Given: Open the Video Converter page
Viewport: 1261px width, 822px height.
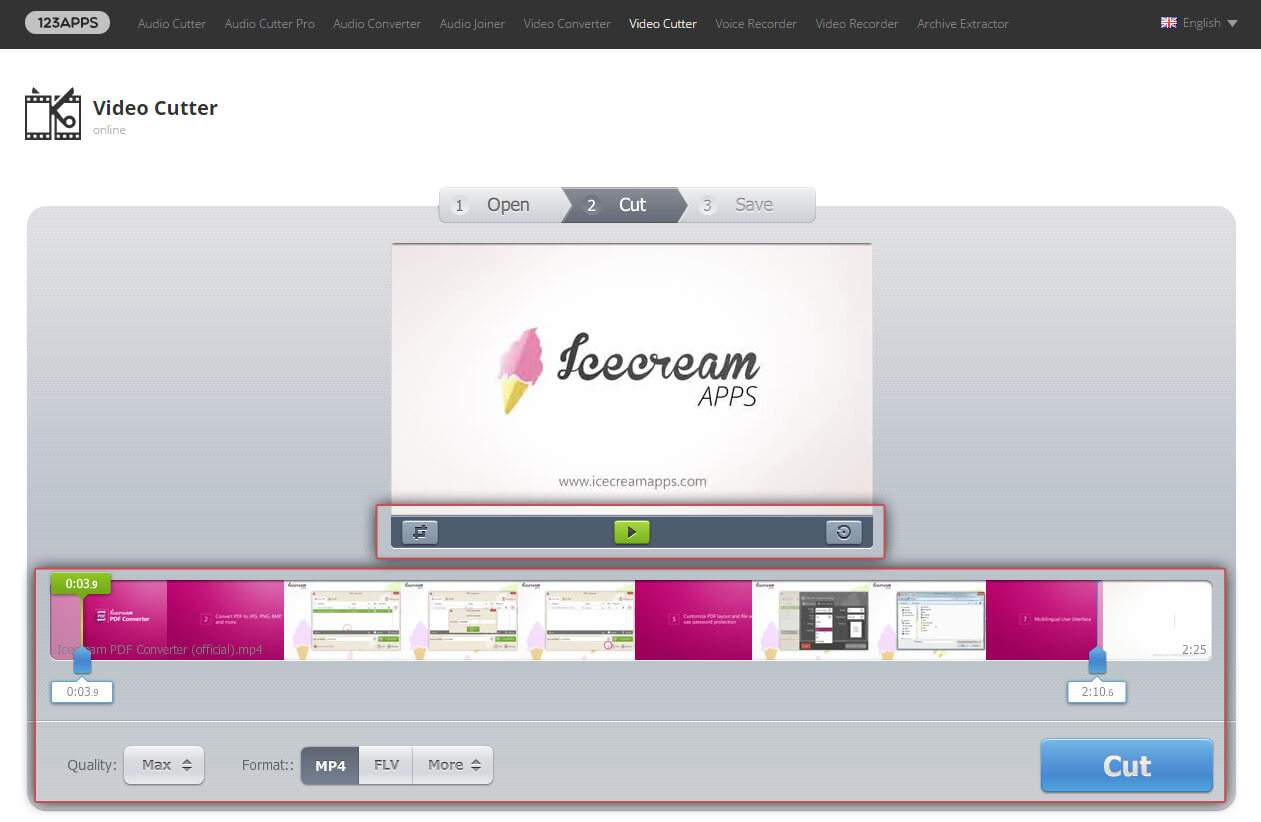Looking at the screenshot, I should (566, 24).
